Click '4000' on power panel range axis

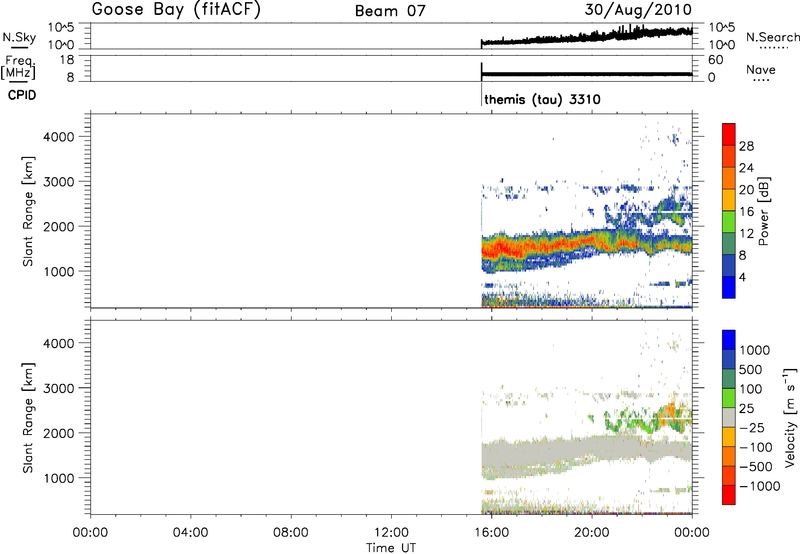point(58,137)
